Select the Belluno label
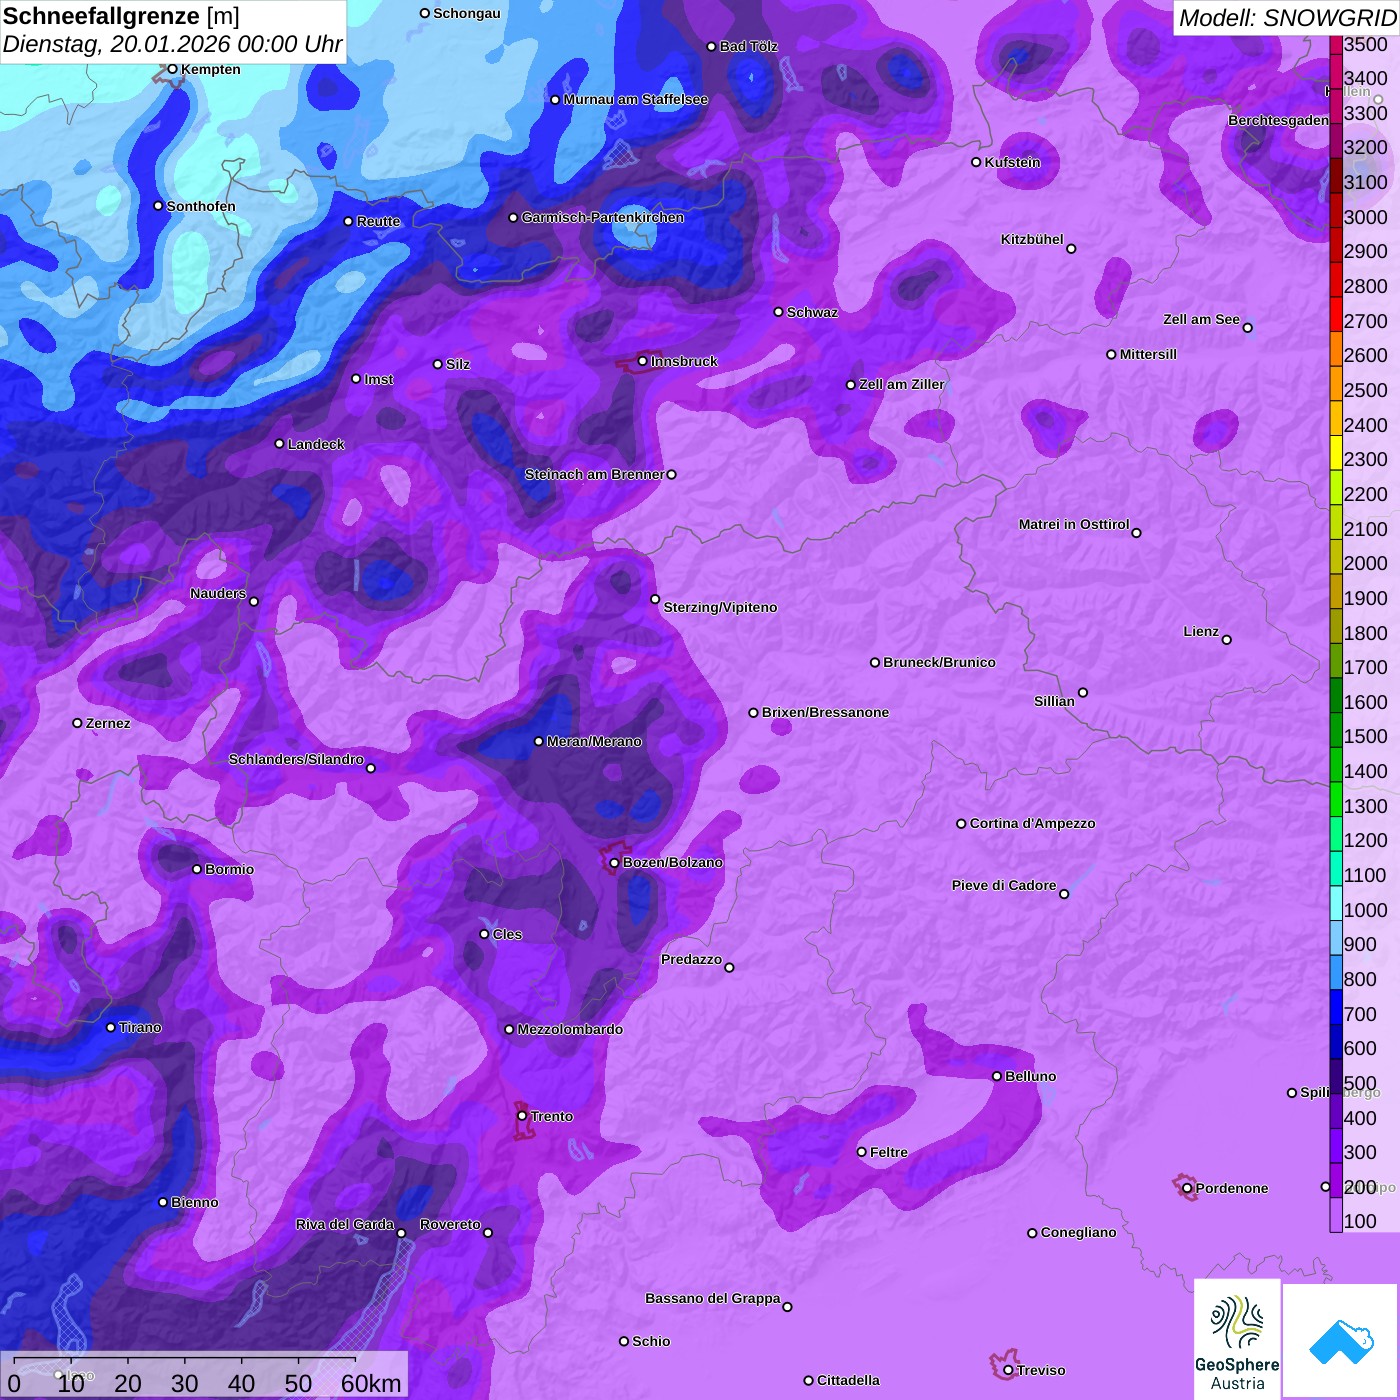 coord(1030,1076)
